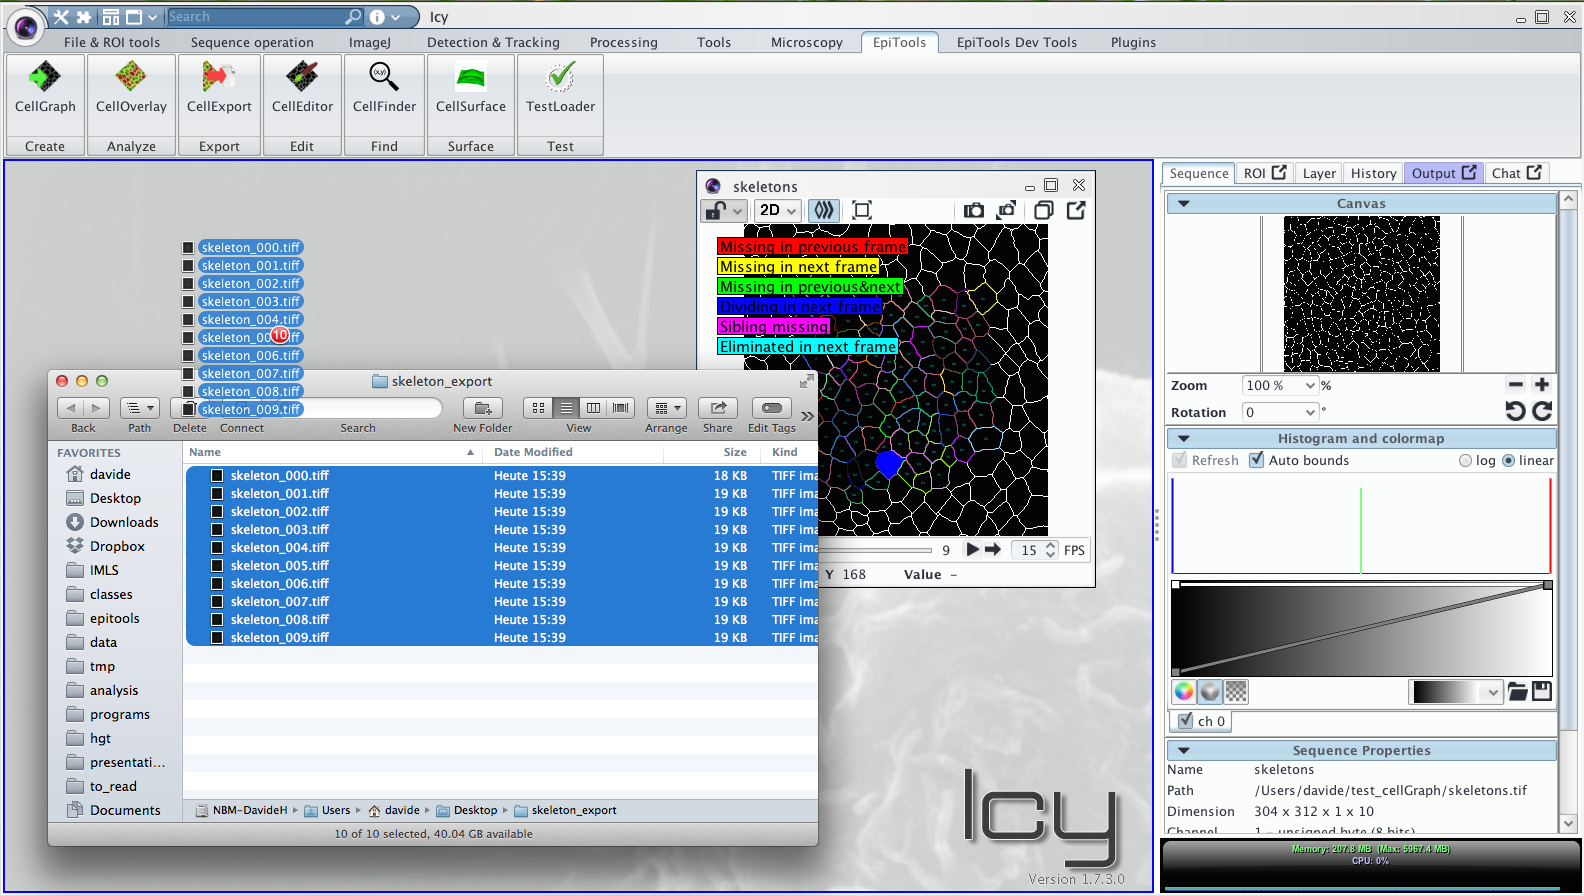Image resolution: width=1584 pixels, height=896 pixels.
Task: Open the colormap gradient dropdown
Action: 1456,691
